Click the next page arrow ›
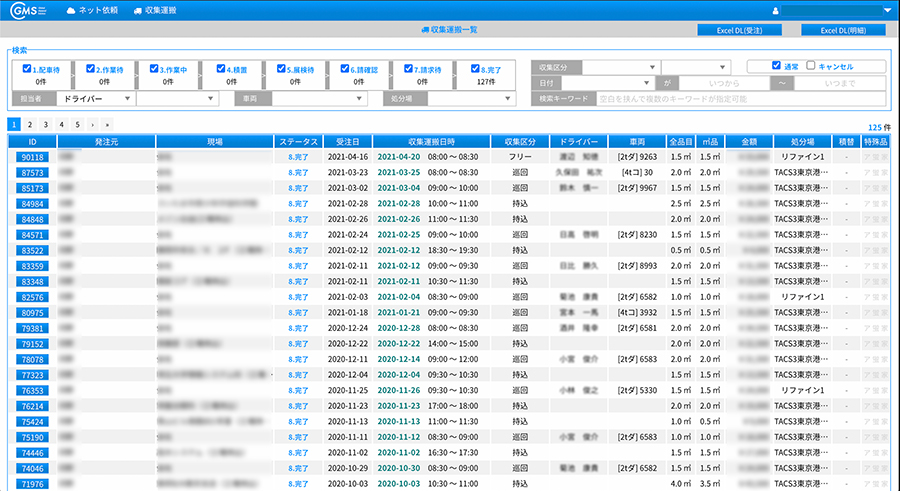 point(92,124)
